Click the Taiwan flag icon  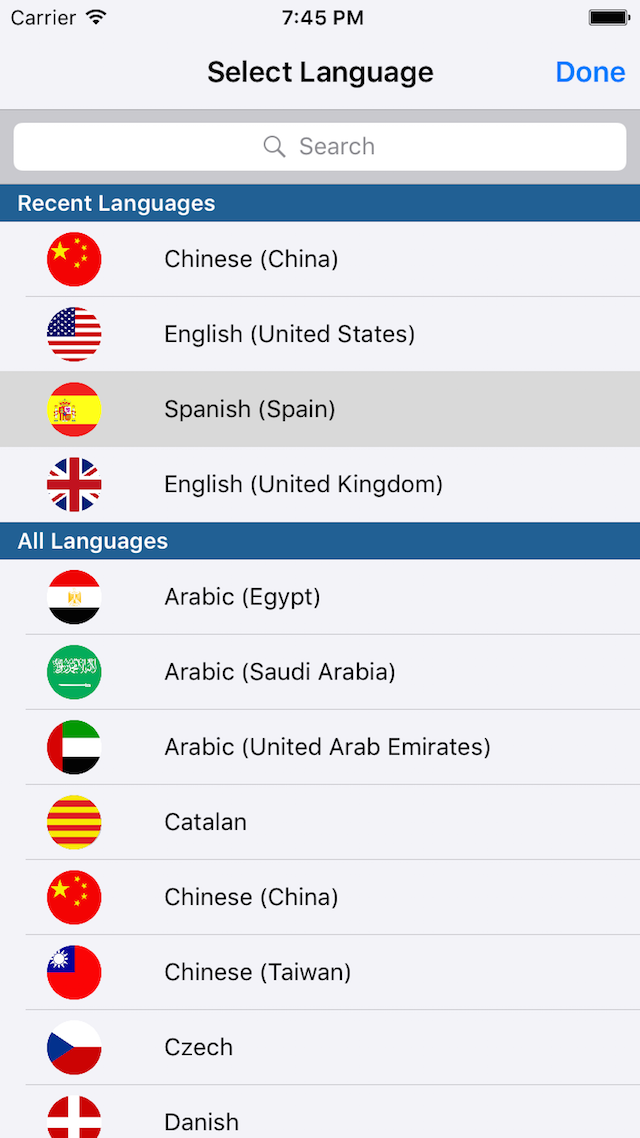[x=73, y=972]
